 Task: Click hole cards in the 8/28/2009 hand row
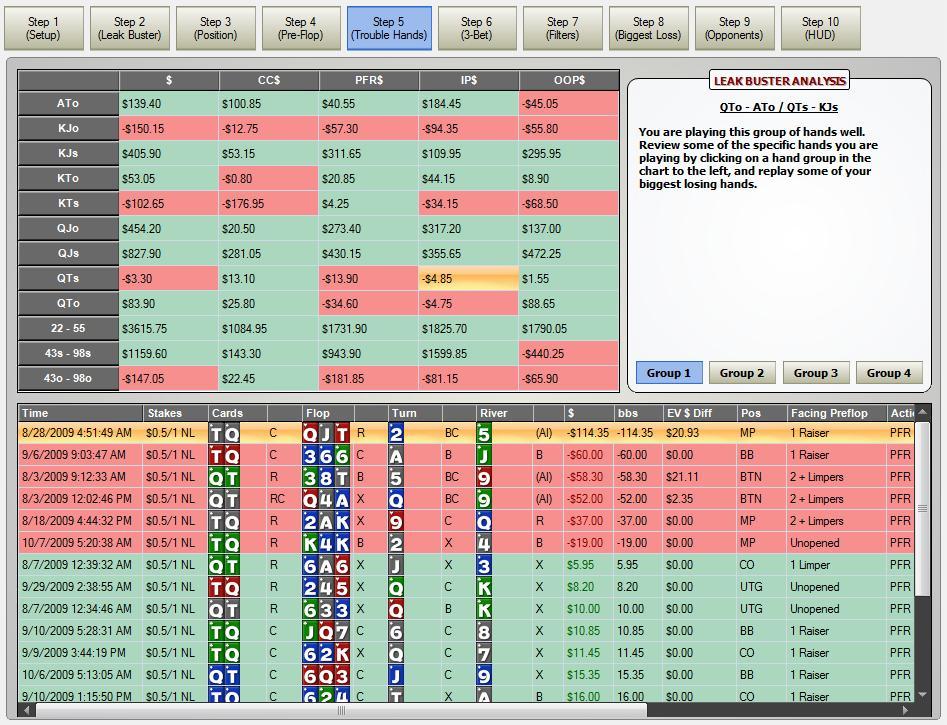(224, 433)
